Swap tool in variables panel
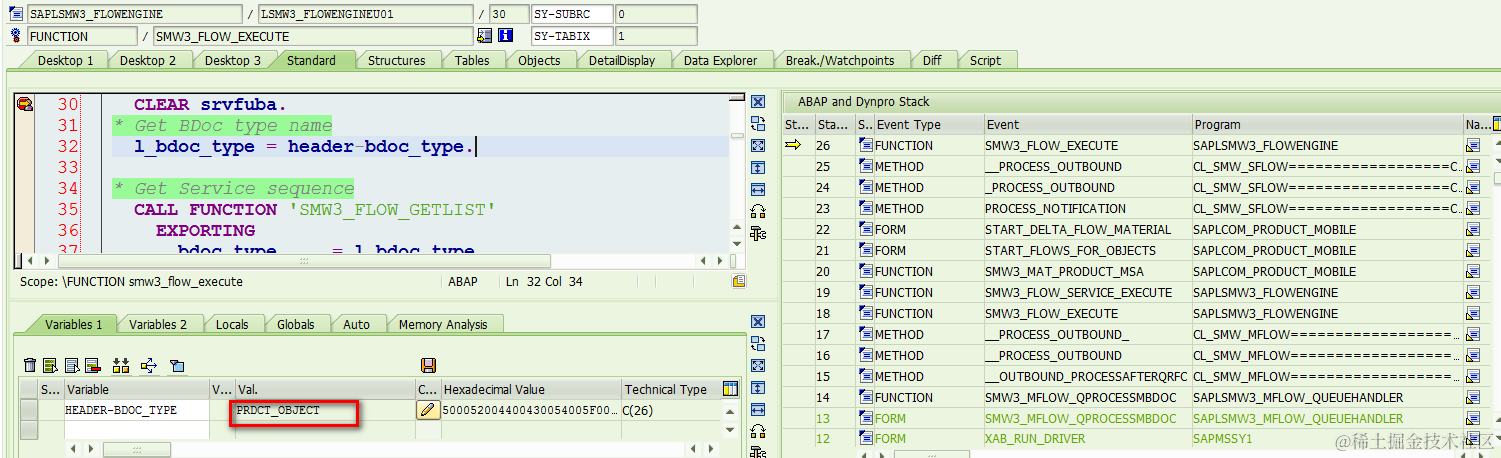Image resolution: width=1501 pixels, height=458 pixels. 758,344
